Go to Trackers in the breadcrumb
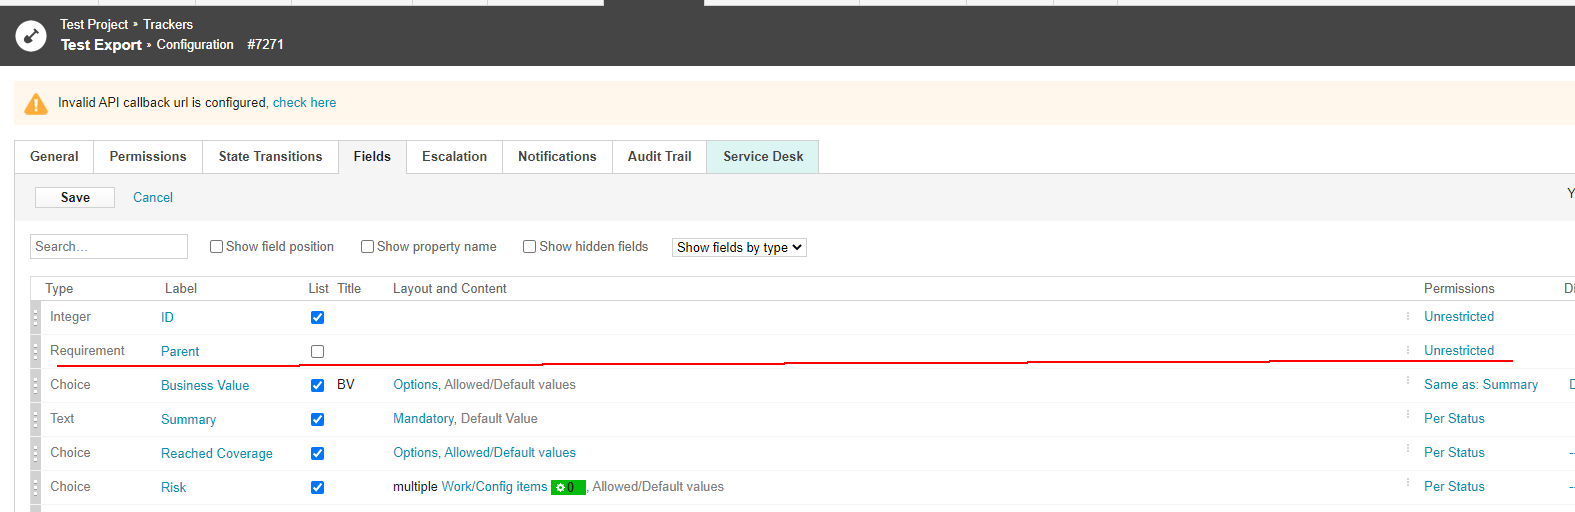Screen dimensions: 1575x512 coord(168,24)
